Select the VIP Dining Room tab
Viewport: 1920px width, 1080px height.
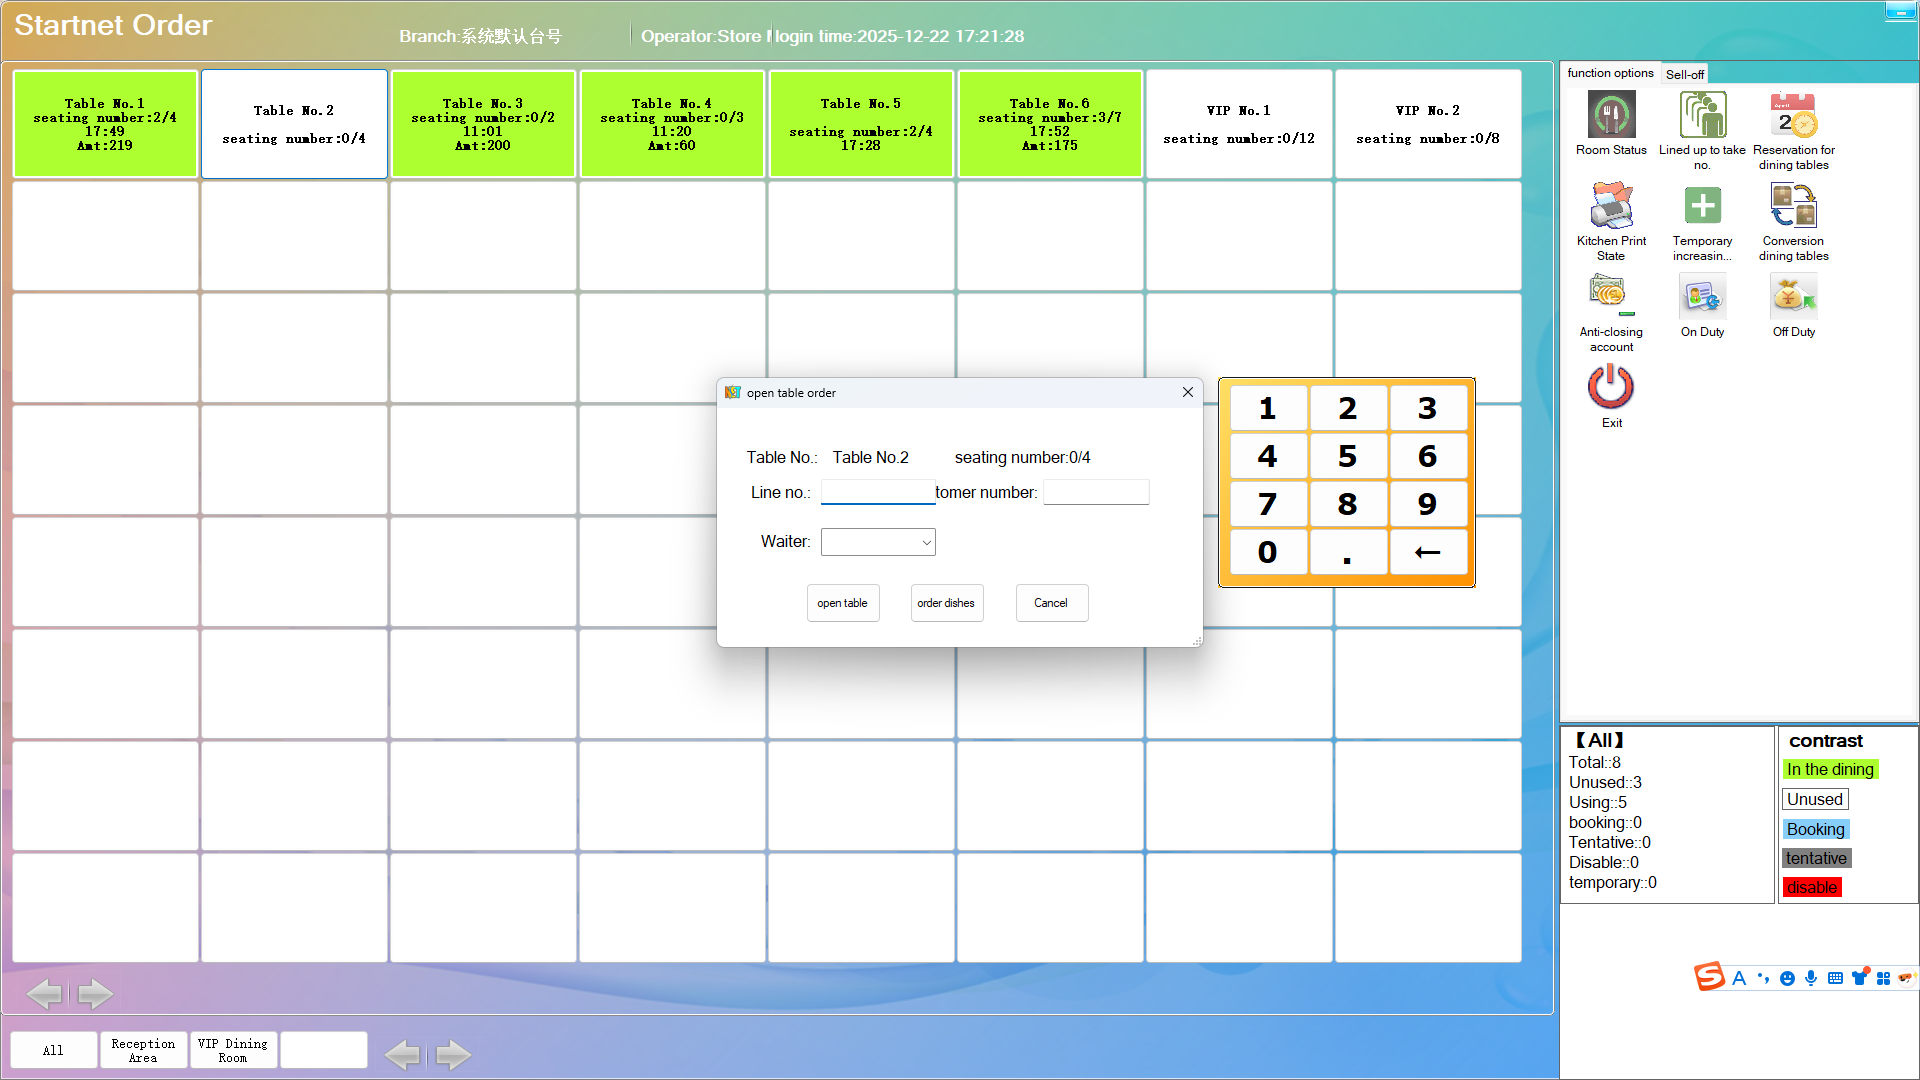pos(233,1050)
